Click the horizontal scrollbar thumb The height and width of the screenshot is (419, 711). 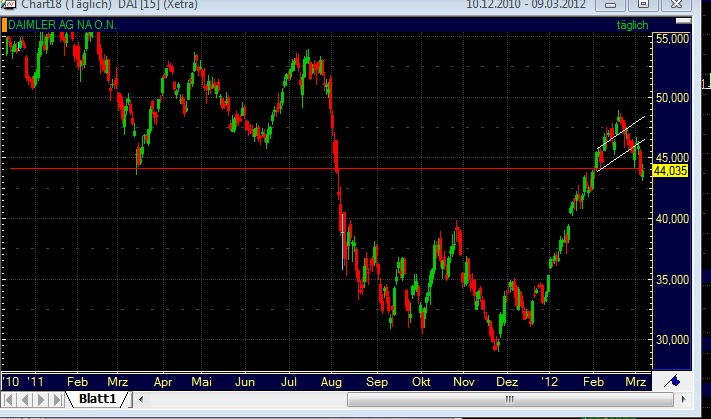pyautogui.click(x=510, y=400)
